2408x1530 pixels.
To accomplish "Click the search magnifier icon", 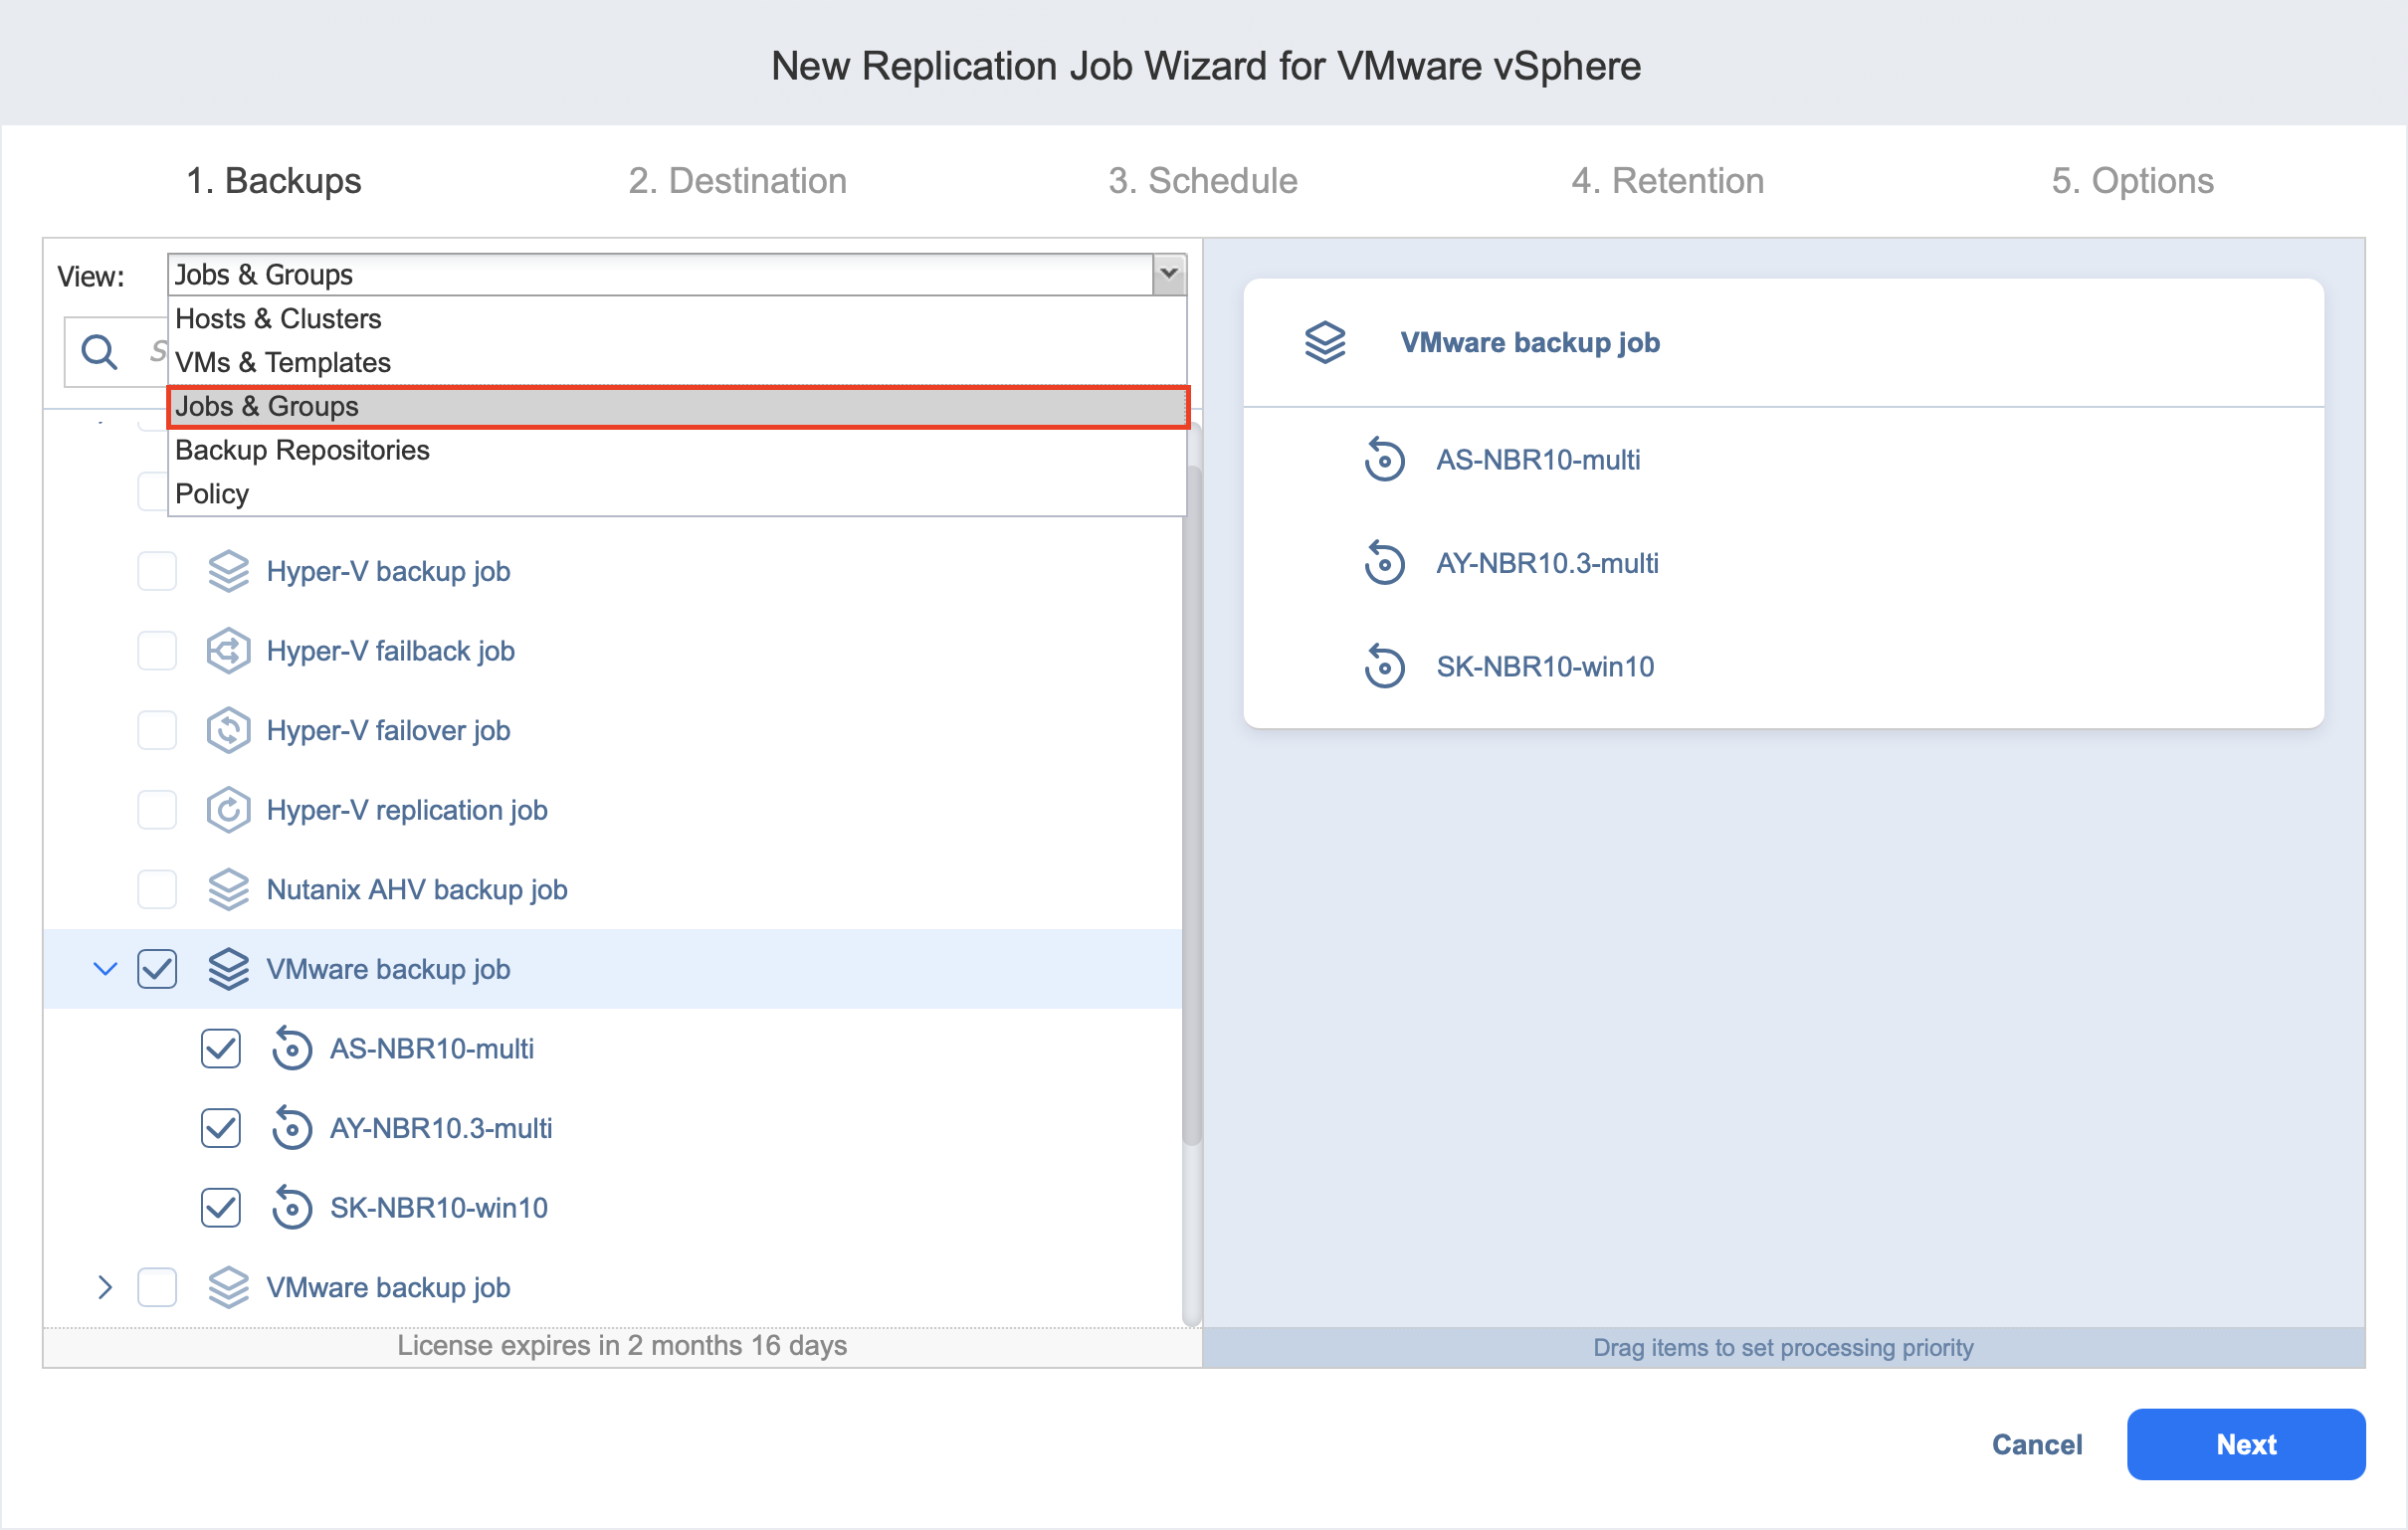I will (x=100, y=352).
